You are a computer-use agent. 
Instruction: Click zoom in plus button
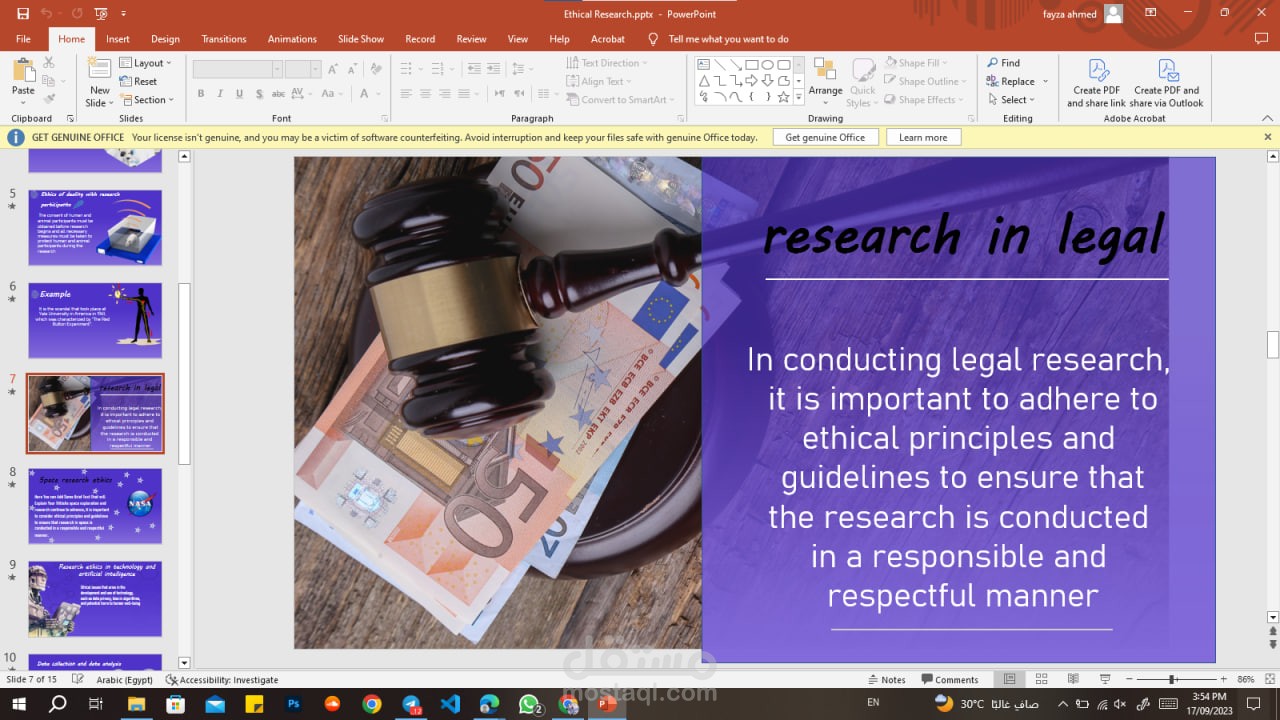(x=1222, y=680)
